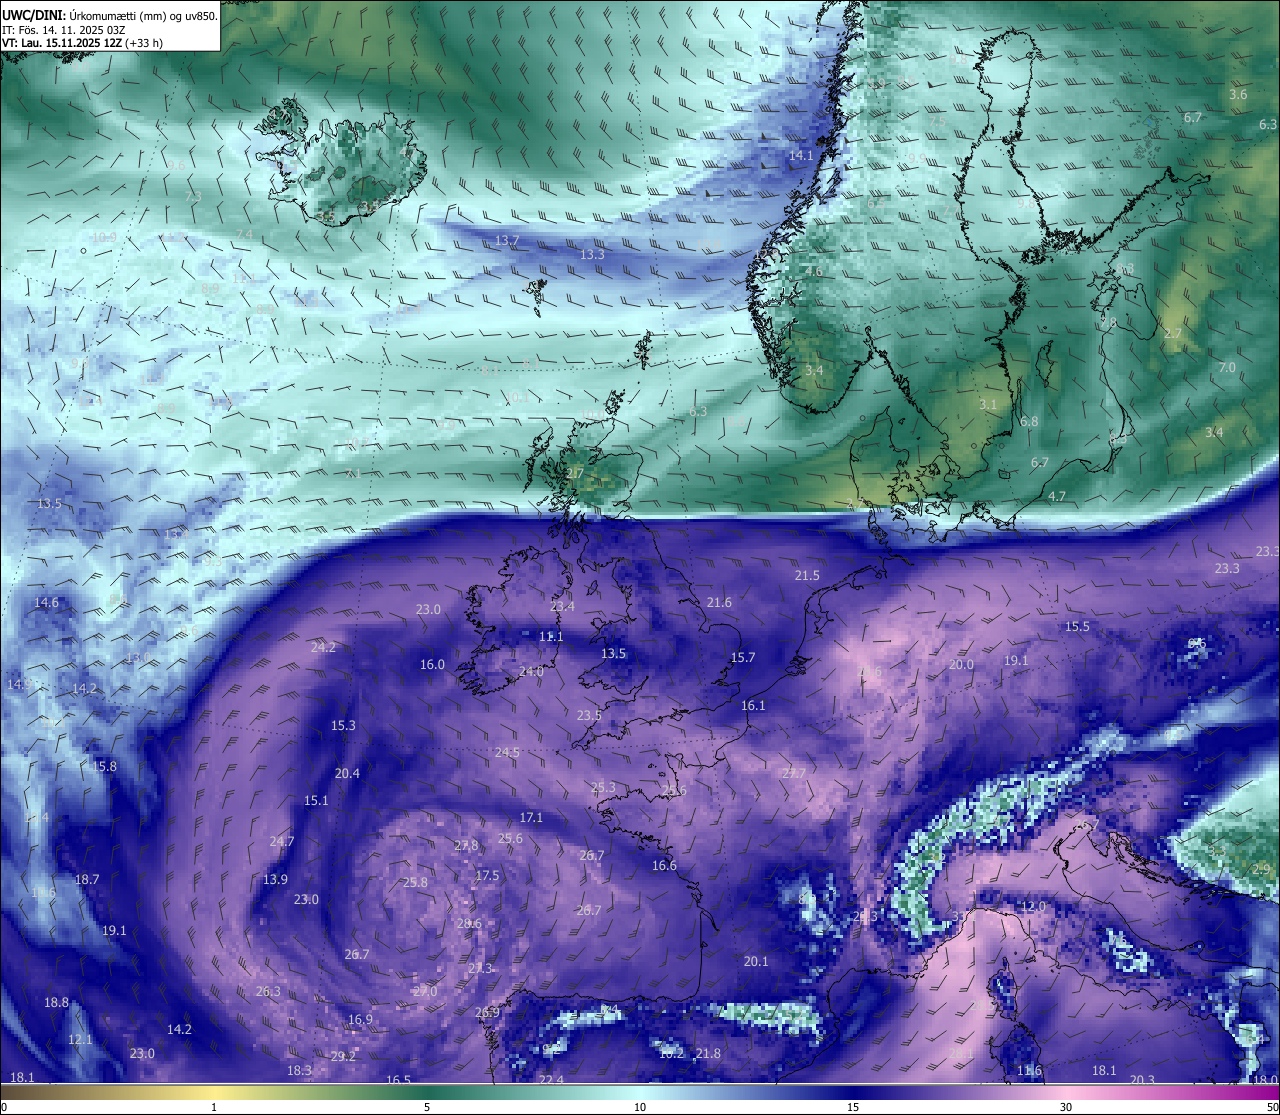The image size is (1280, 1115).
Task: Click the 17.5 value near the low centre
Action: click(x=487, y=876)
